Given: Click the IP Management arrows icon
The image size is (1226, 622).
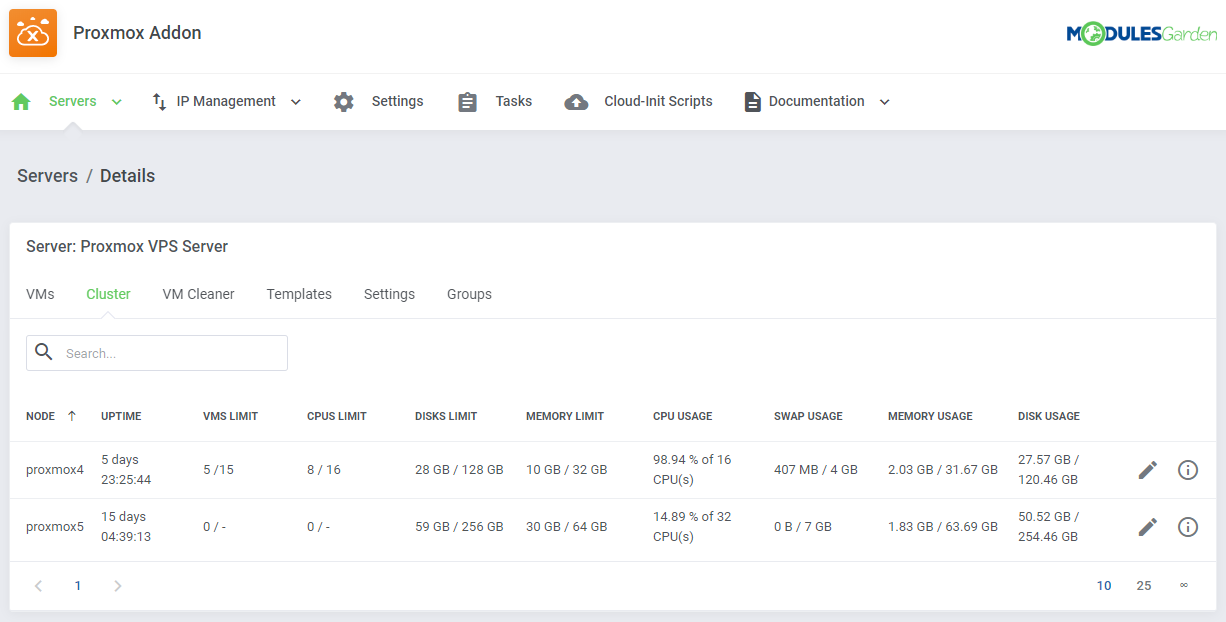Looking at the screenshot, I should (157, 101).
